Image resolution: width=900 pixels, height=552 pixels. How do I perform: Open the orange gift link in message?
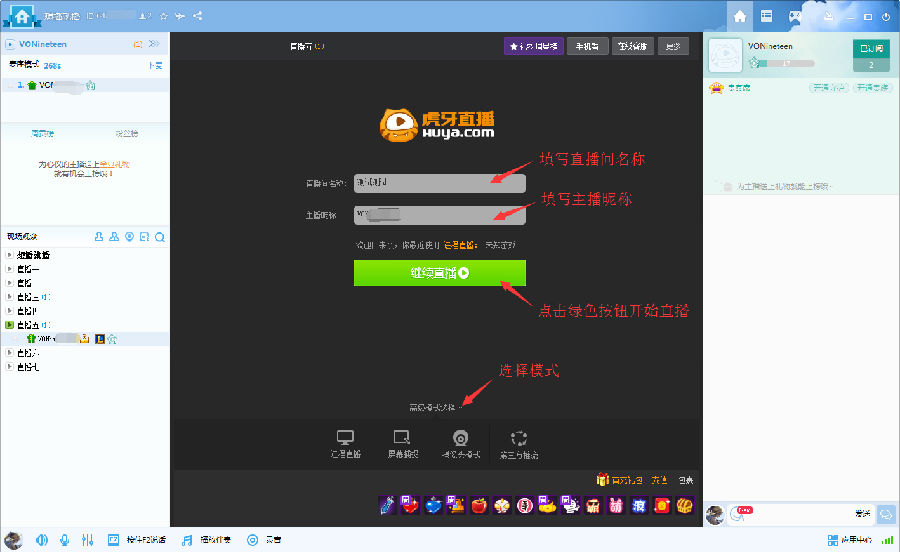tap(115, 164)
